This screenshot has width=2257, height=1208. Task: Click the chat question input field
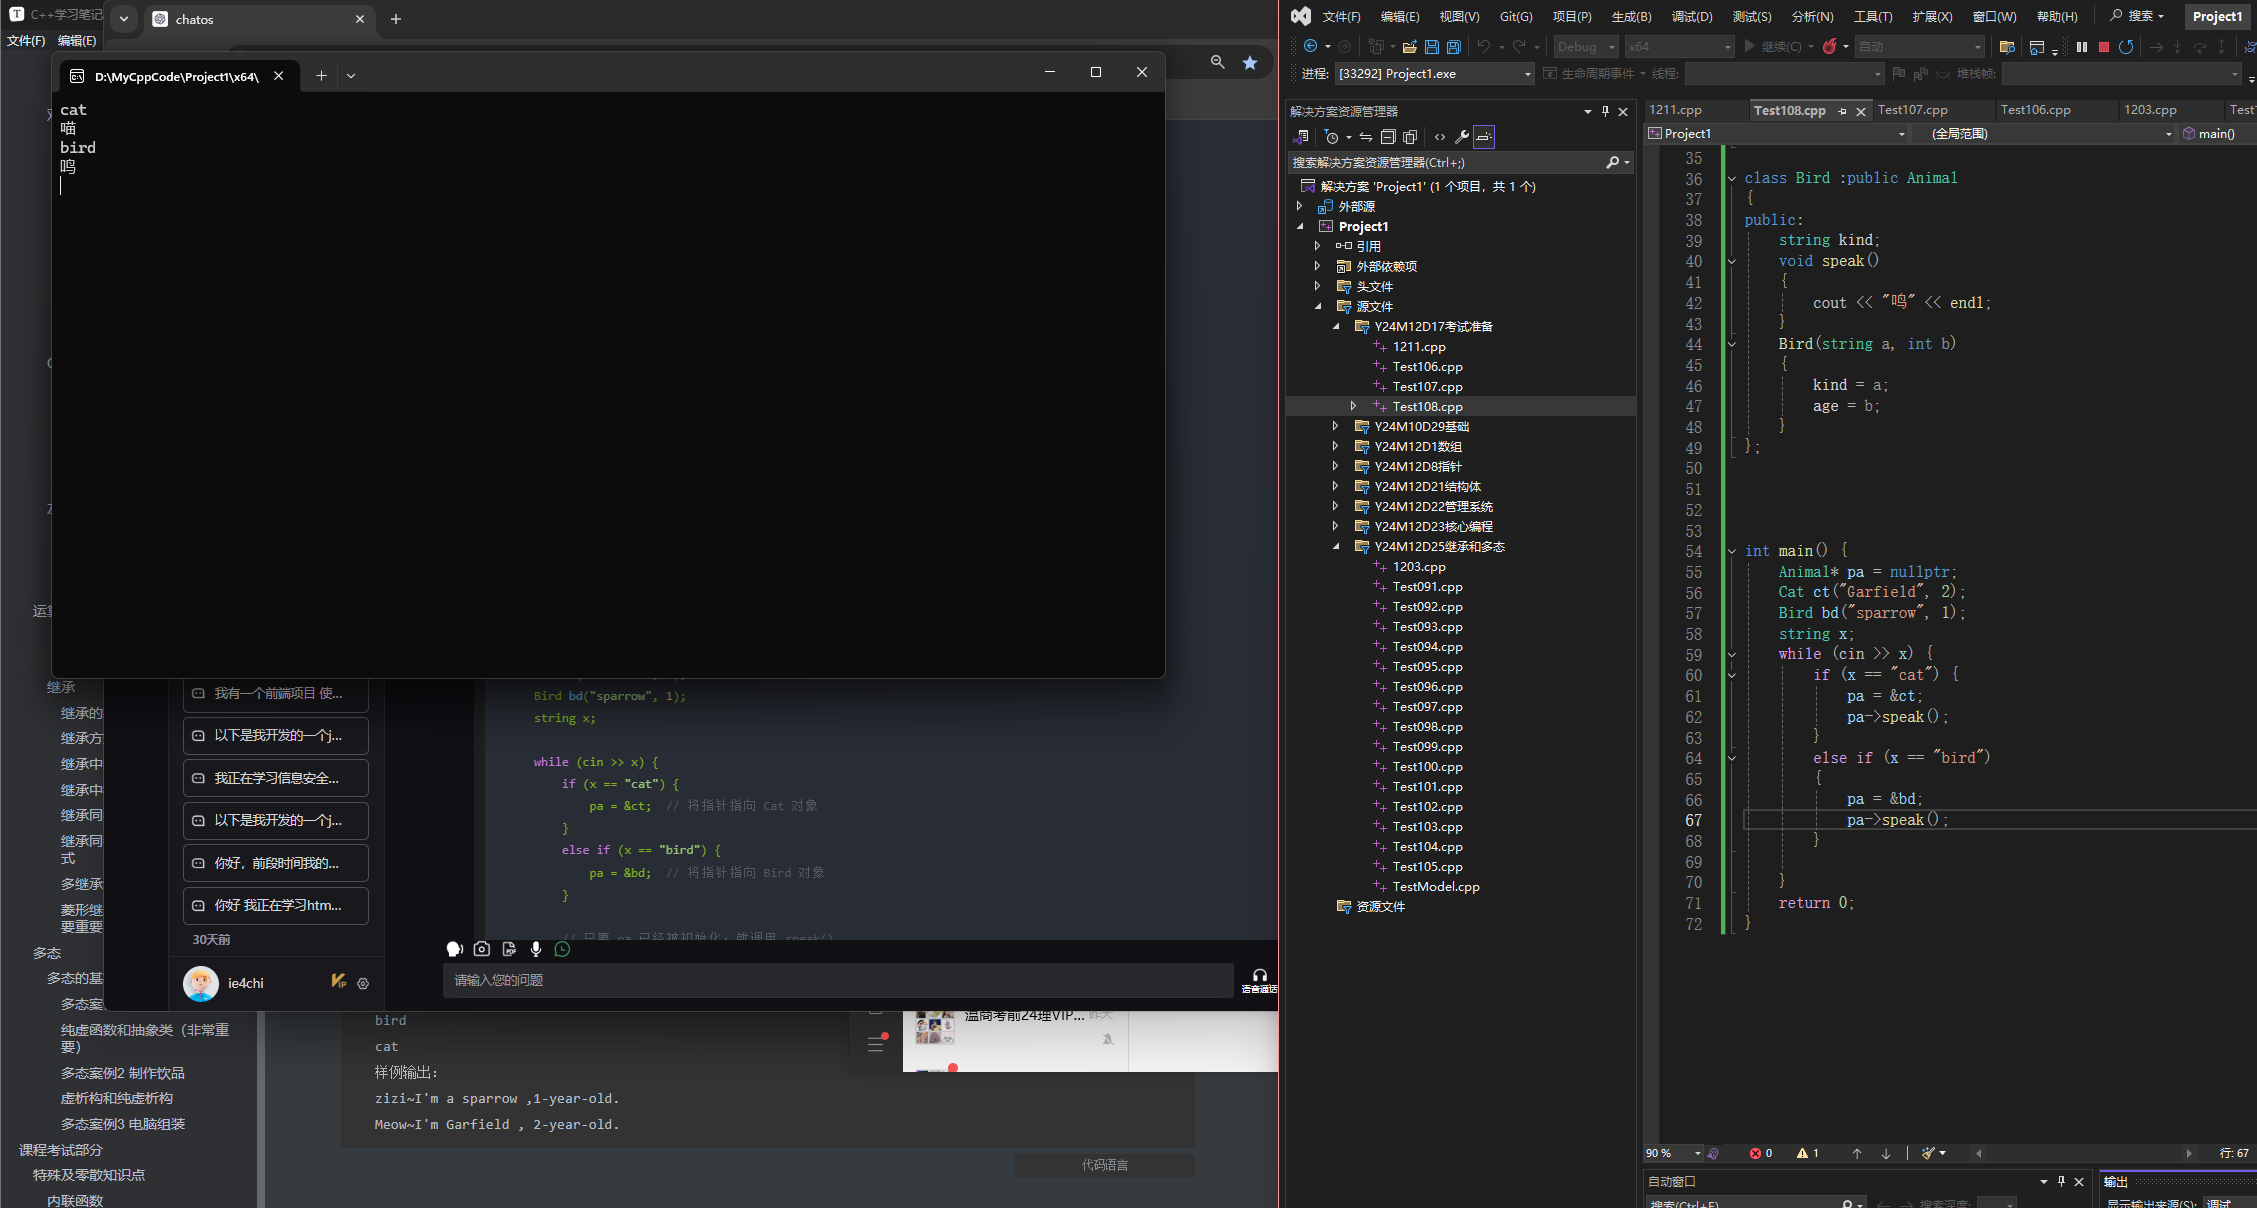coord(838,980)
